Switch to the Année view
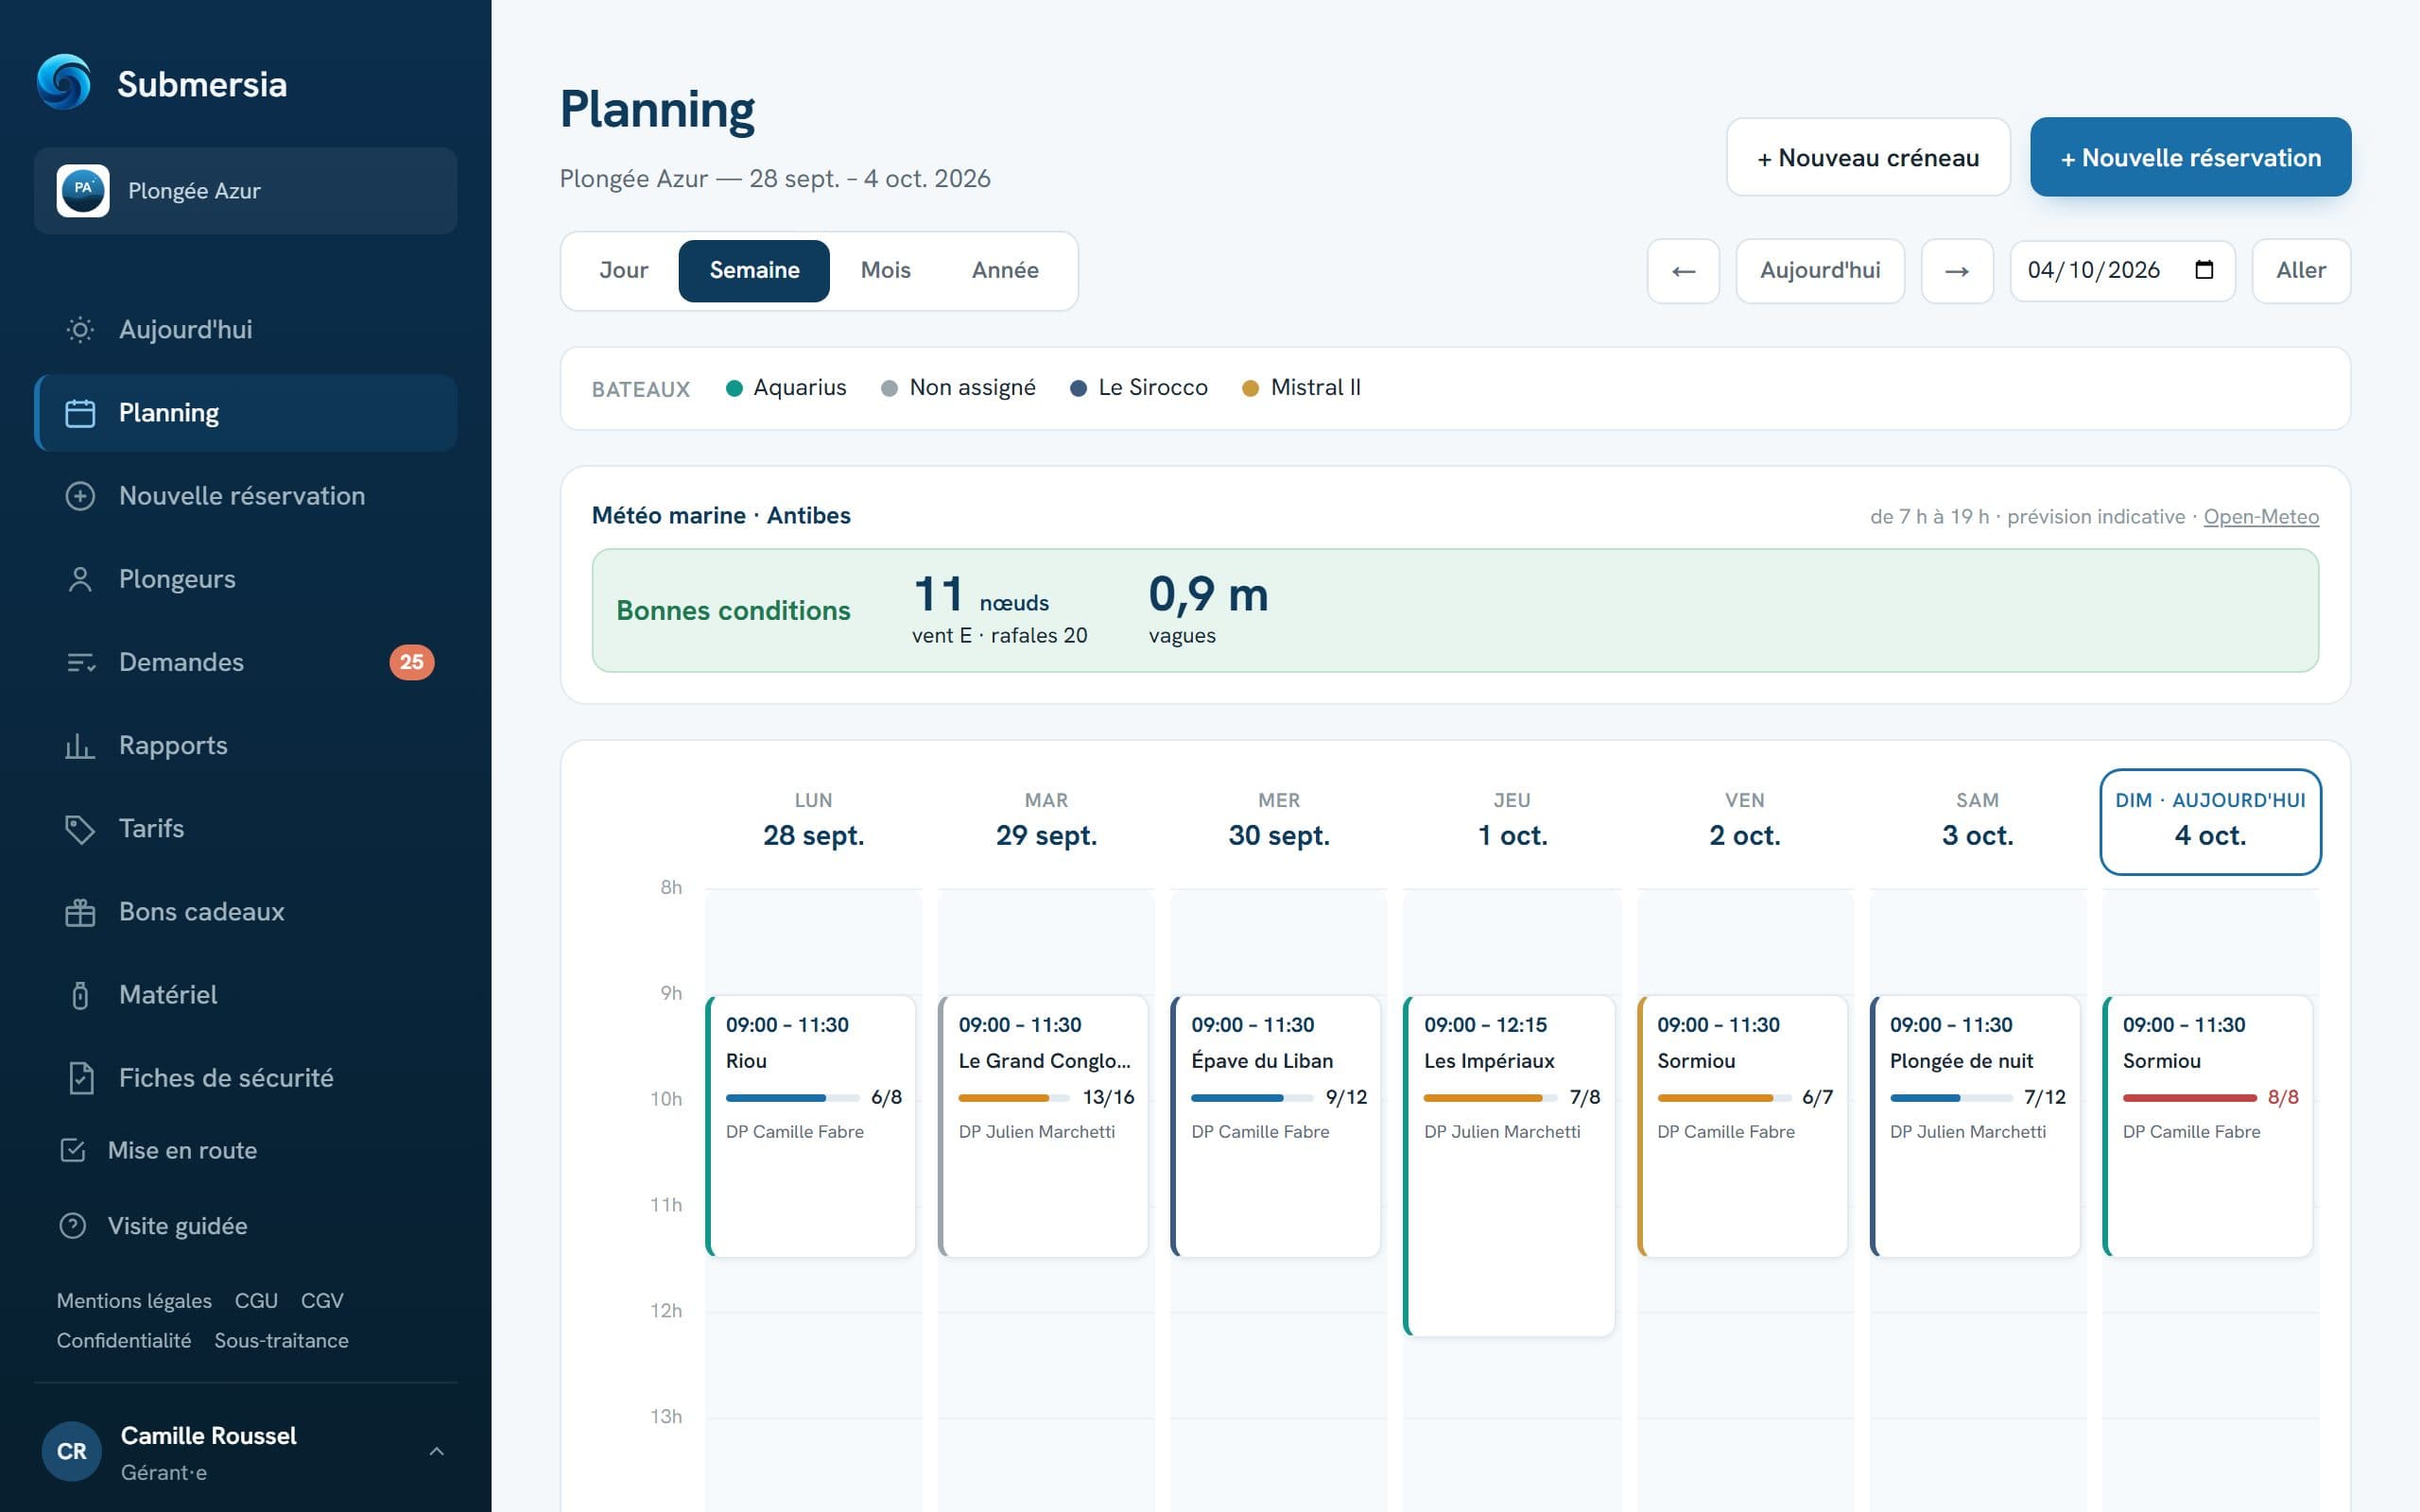The height and width of the screenshot is (1512, 2420). [x=1005, y=271]
